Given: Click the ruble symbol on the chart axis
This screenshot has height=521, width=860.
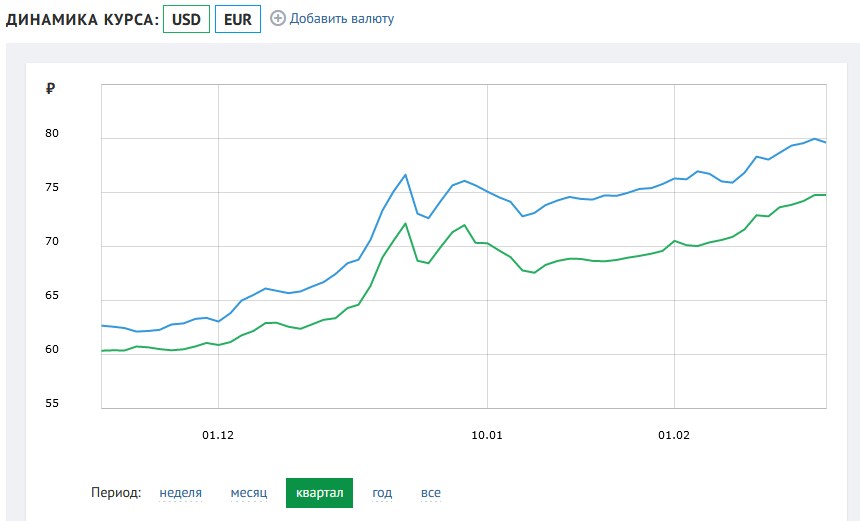Looking at the screenshot, I should [50, 89].
